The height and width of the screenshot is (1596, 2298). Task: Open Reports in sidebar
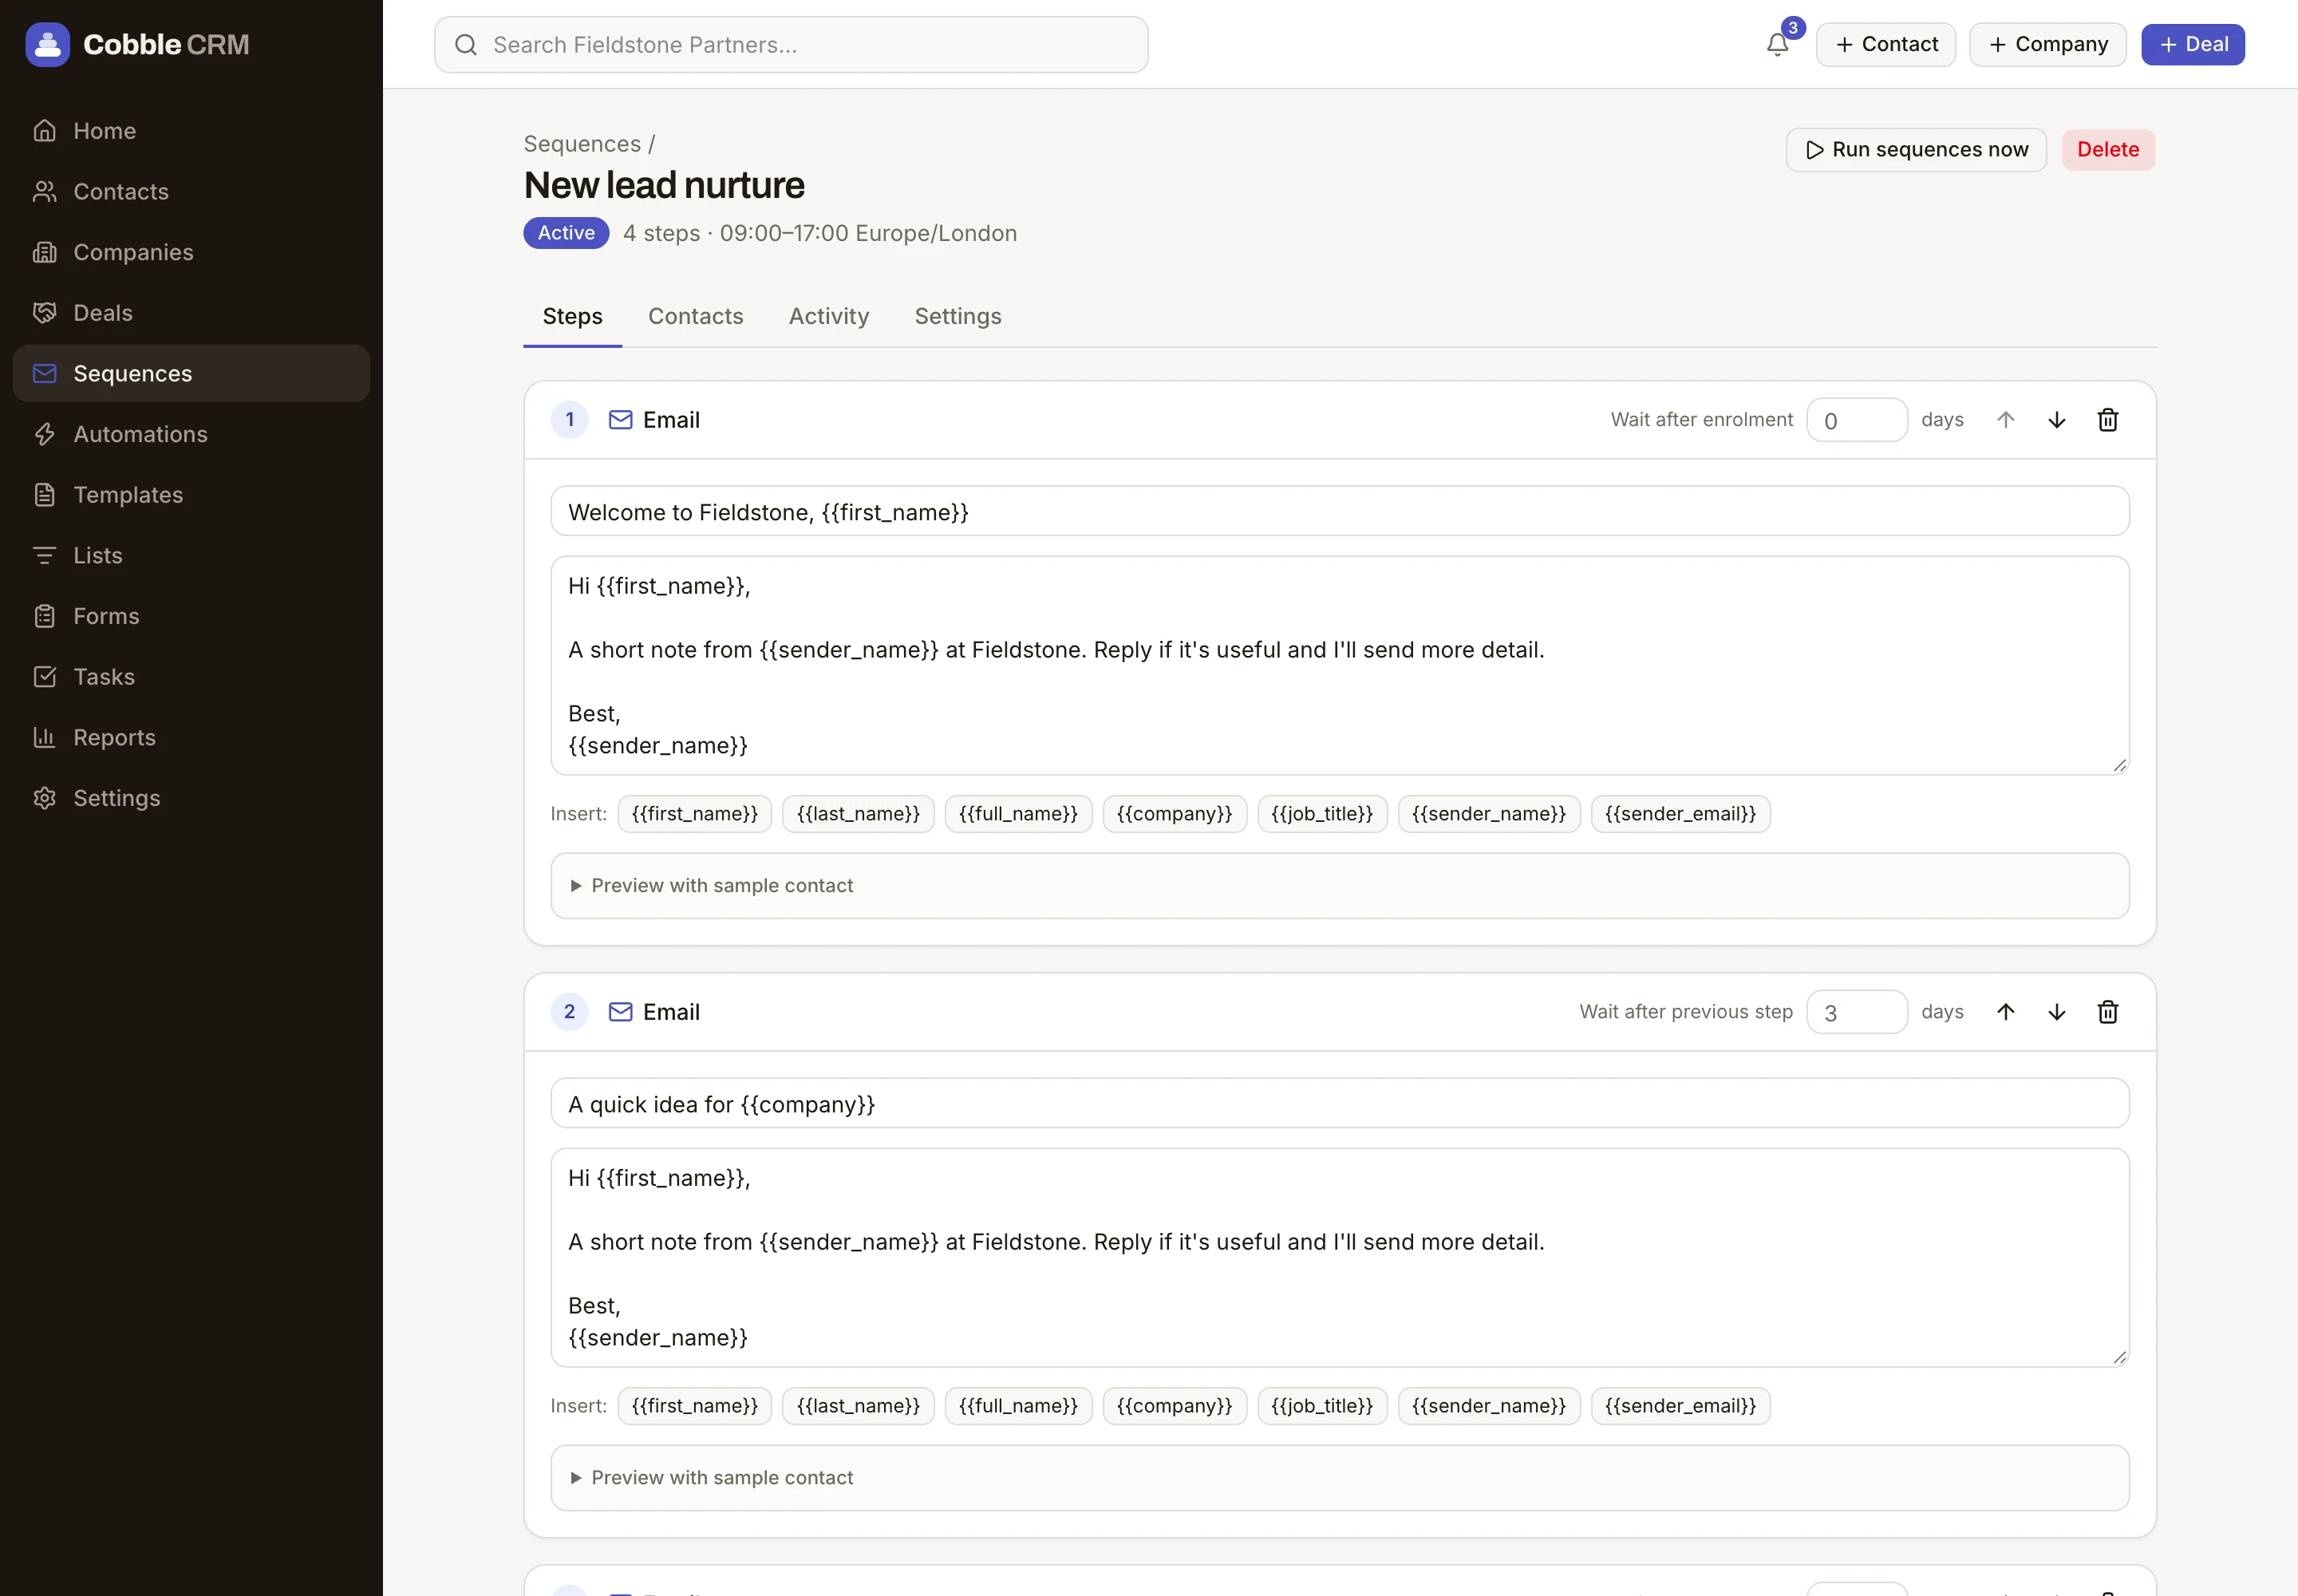pos(191,738)
